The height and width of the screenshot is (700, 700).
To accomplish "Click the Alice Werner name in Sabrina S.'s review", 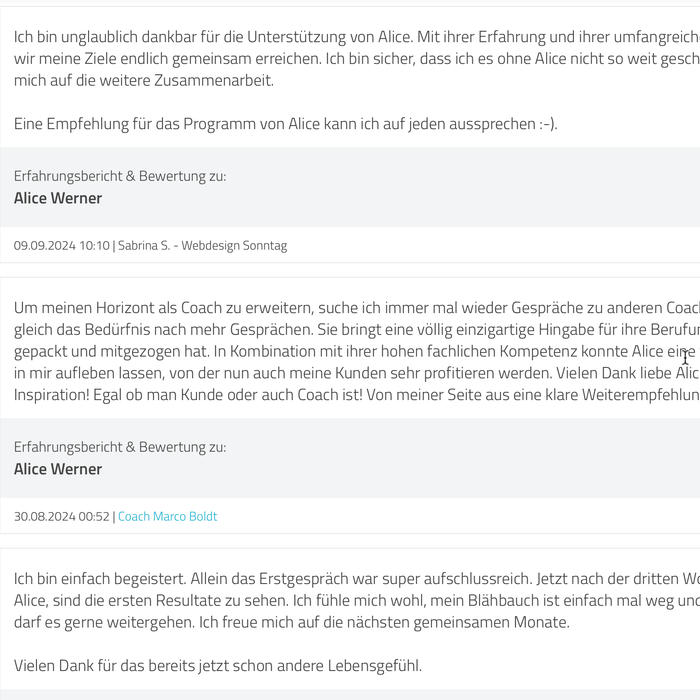I will (58, 198).
